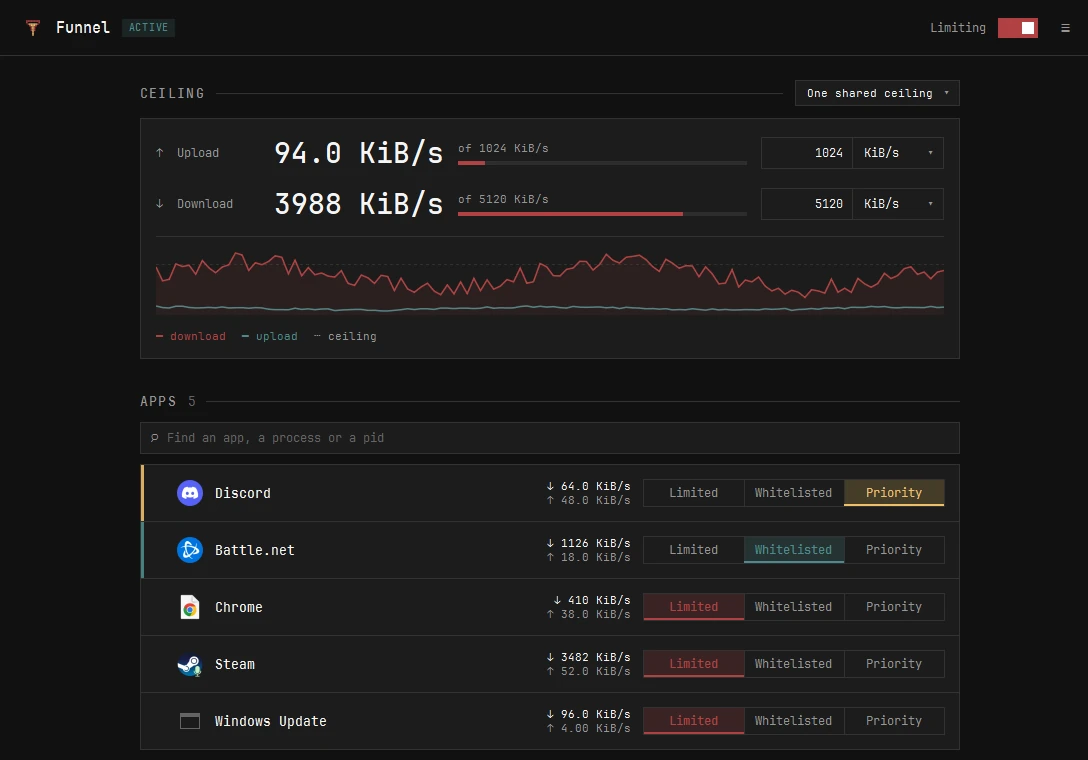
Task: Open the download unit KiB/s dropdown
Action: (x=898, y=204)
